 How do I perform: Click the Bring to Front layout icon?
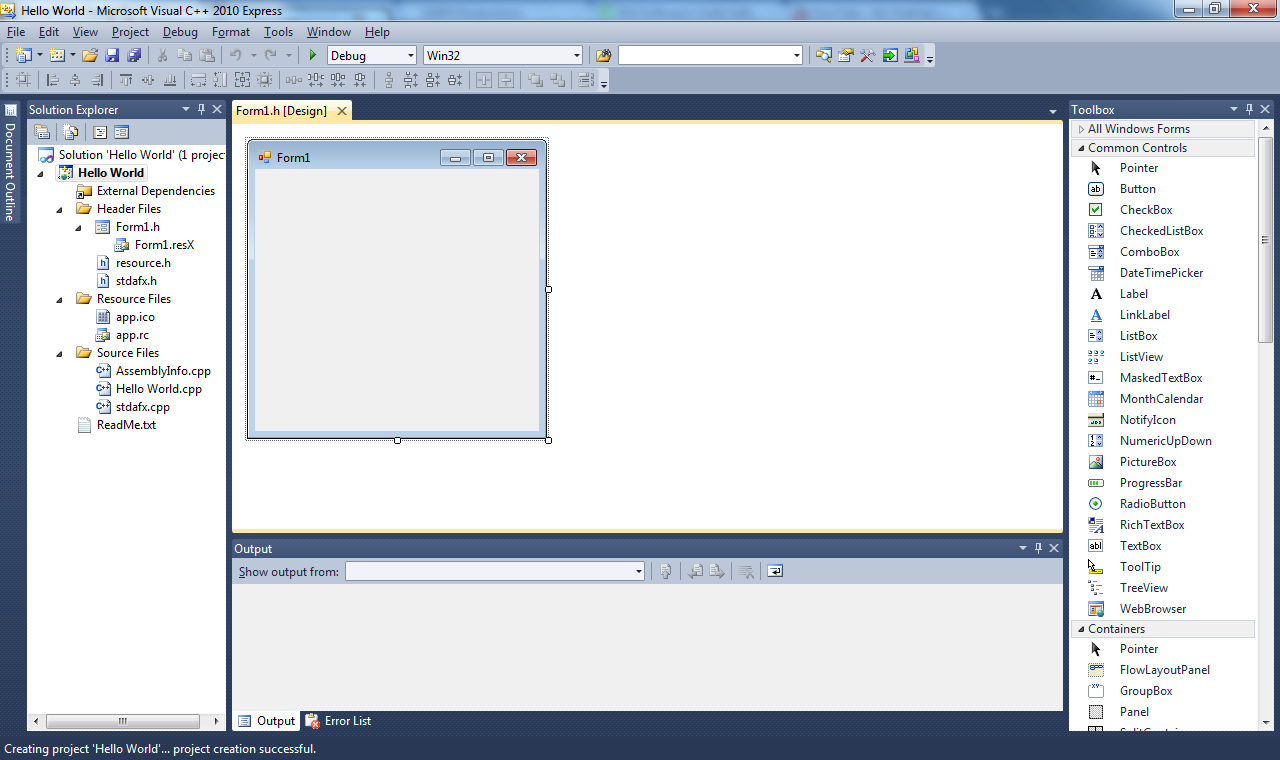(x=536, y=80)
